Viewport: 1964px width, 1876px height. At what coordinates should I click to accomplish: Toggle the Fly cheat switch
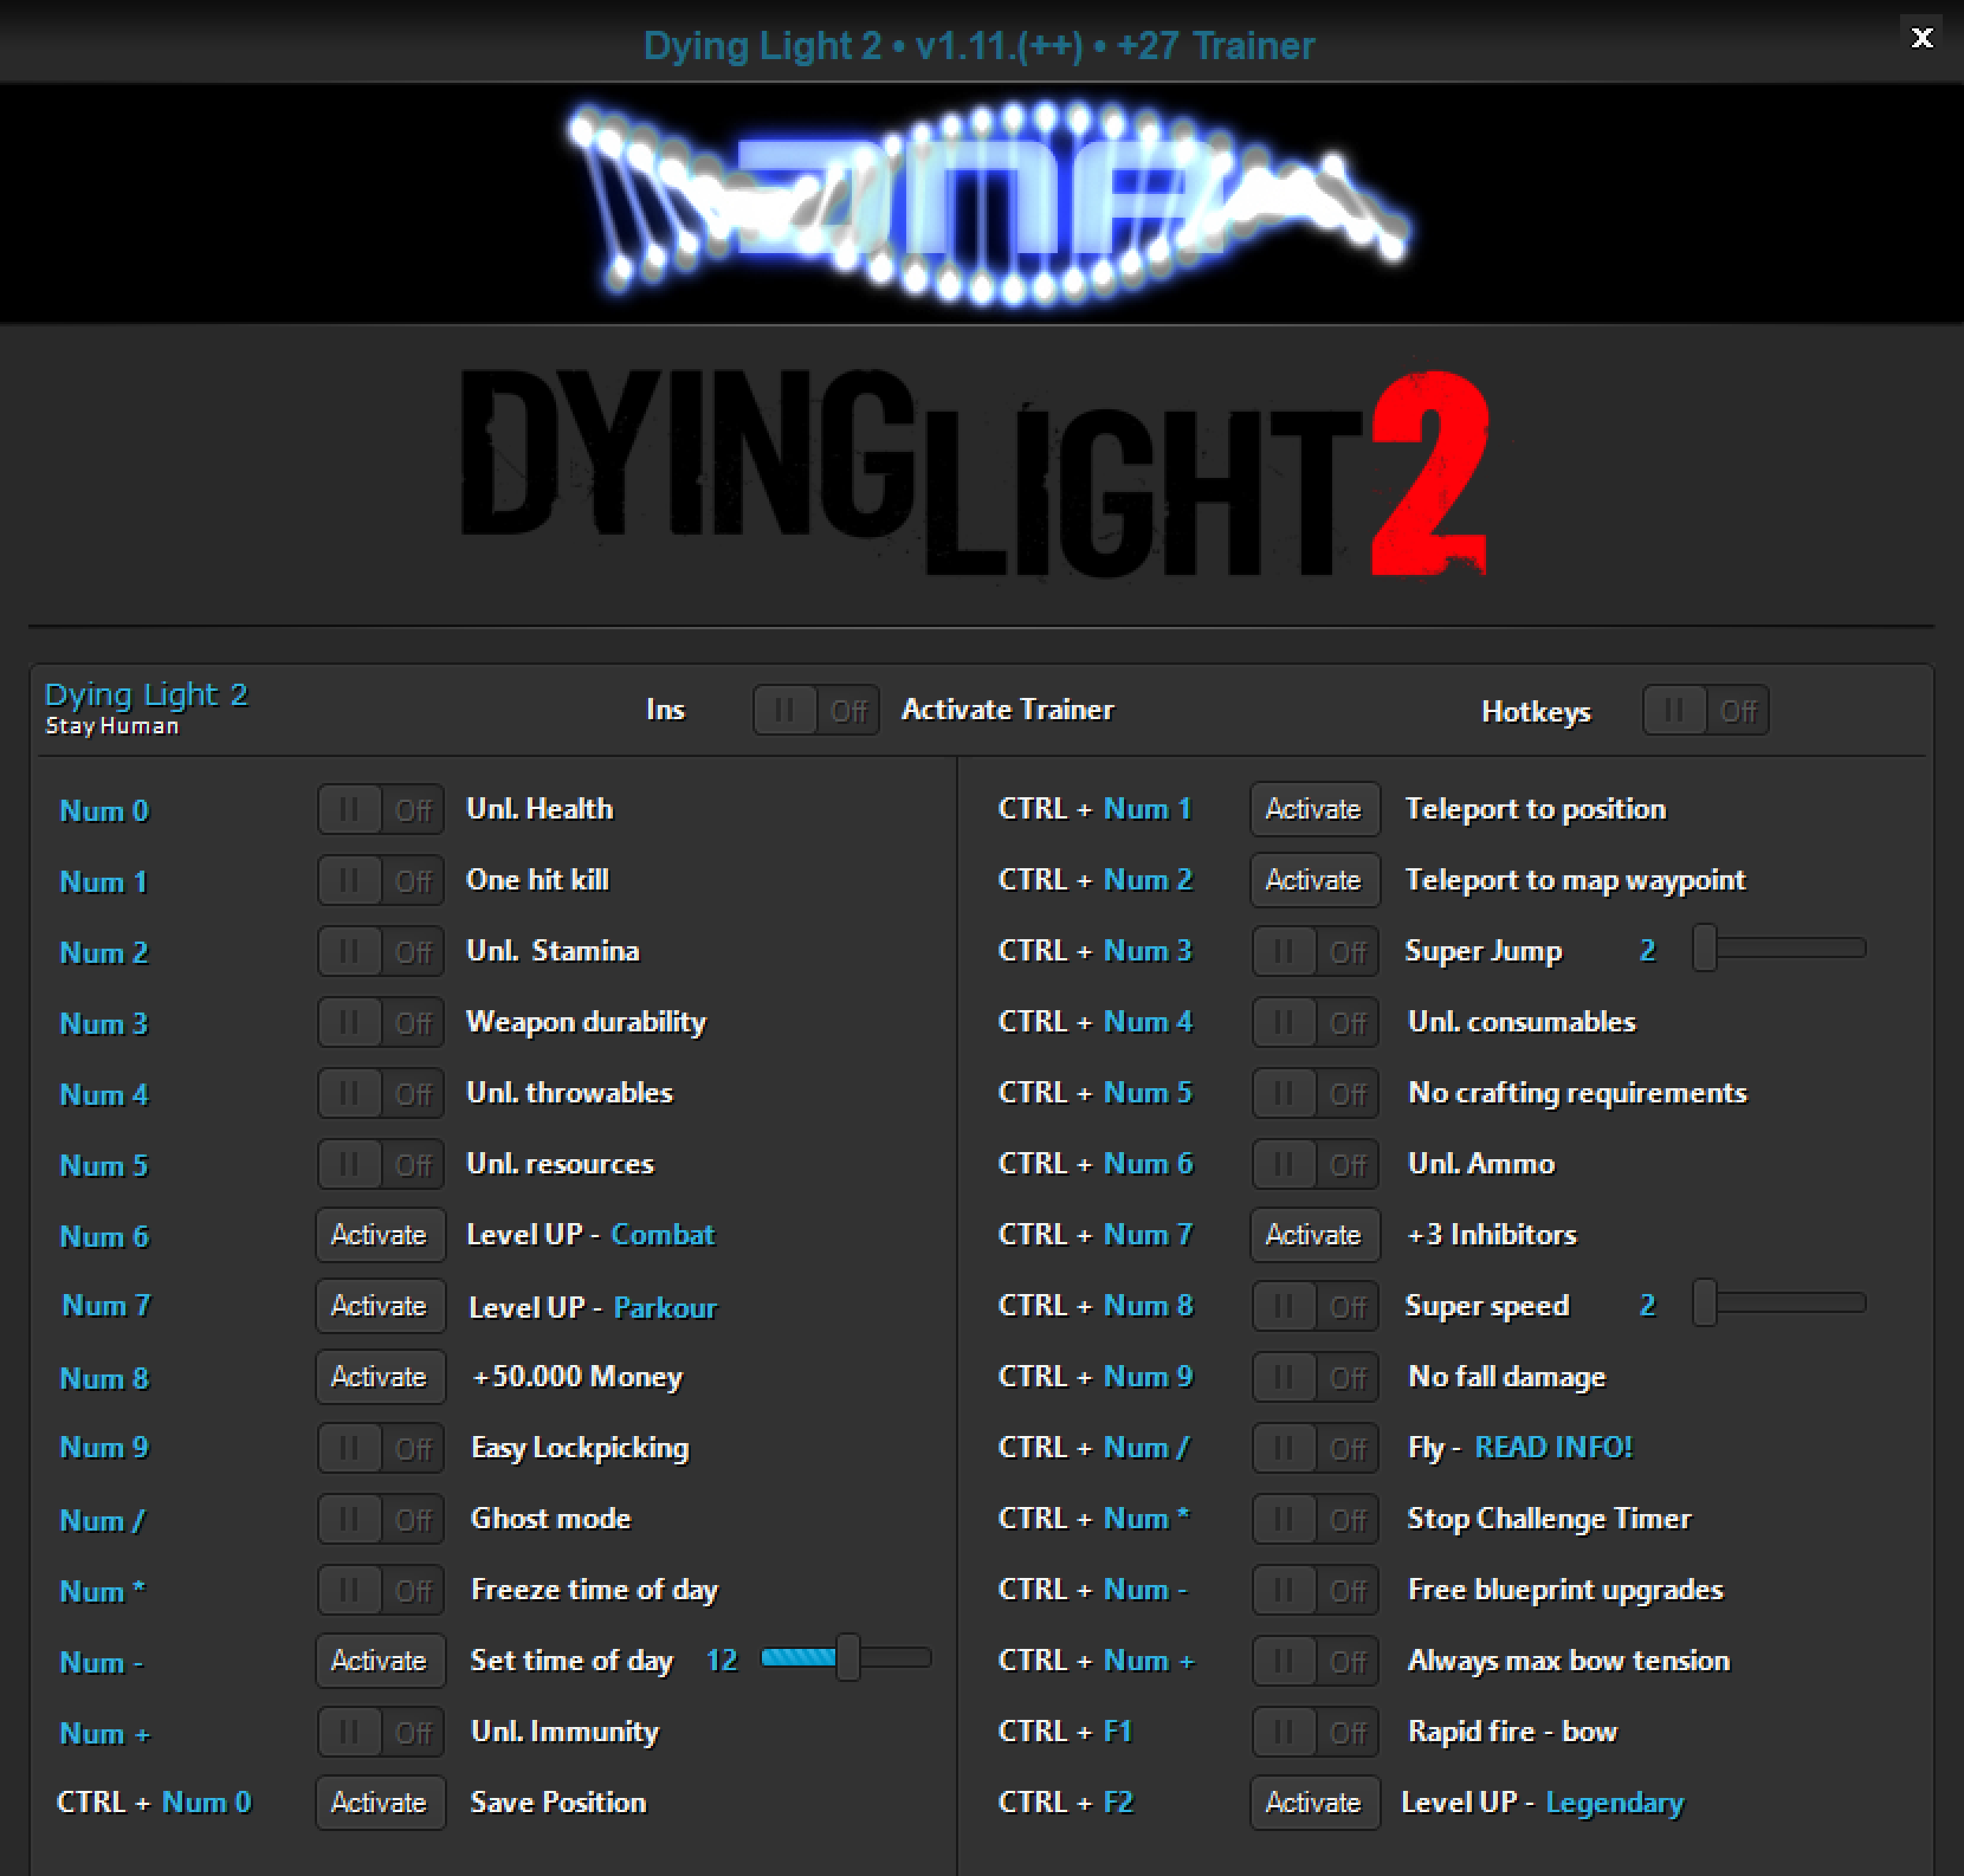1316,1448
